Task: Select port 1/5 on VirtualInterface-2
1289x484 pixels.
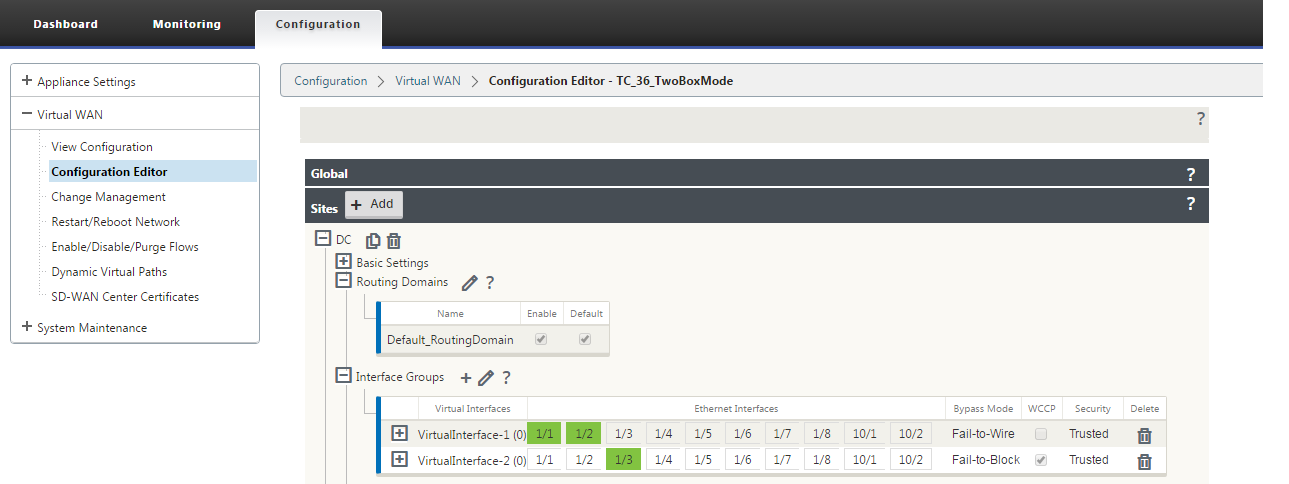Action: (x=704, y=460)
